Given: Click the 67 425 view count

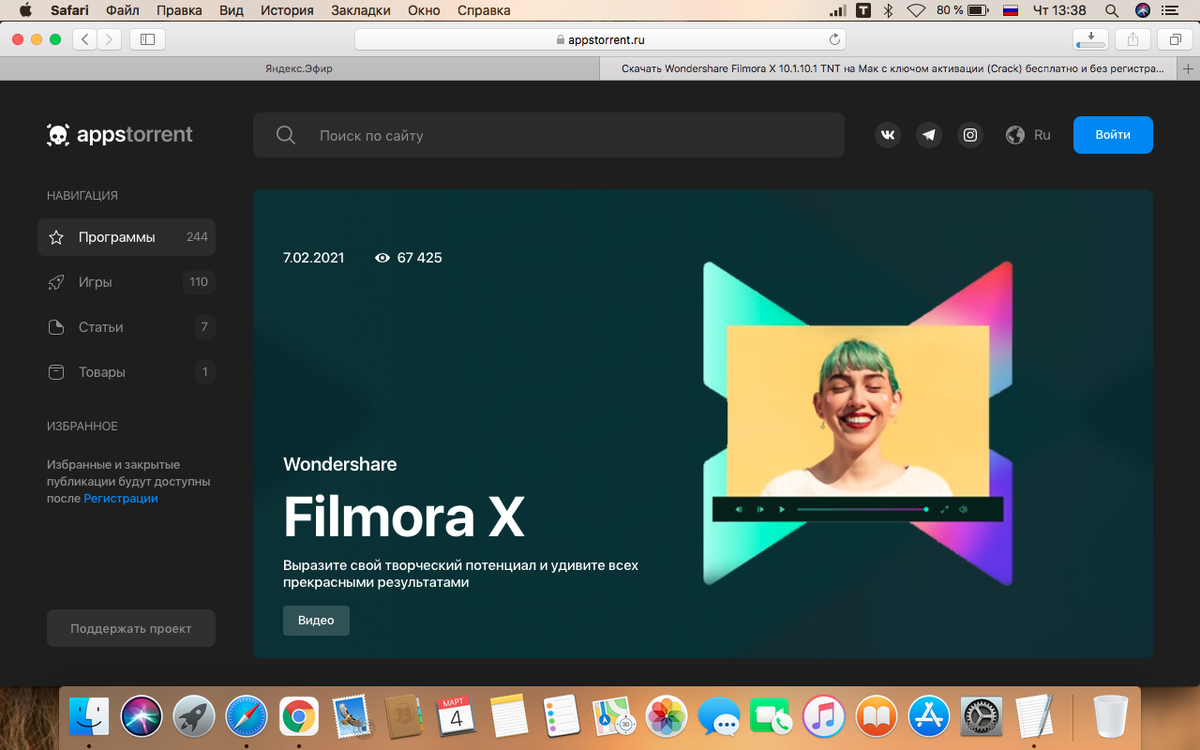Looking at the screenshot, I should [408, 258].
